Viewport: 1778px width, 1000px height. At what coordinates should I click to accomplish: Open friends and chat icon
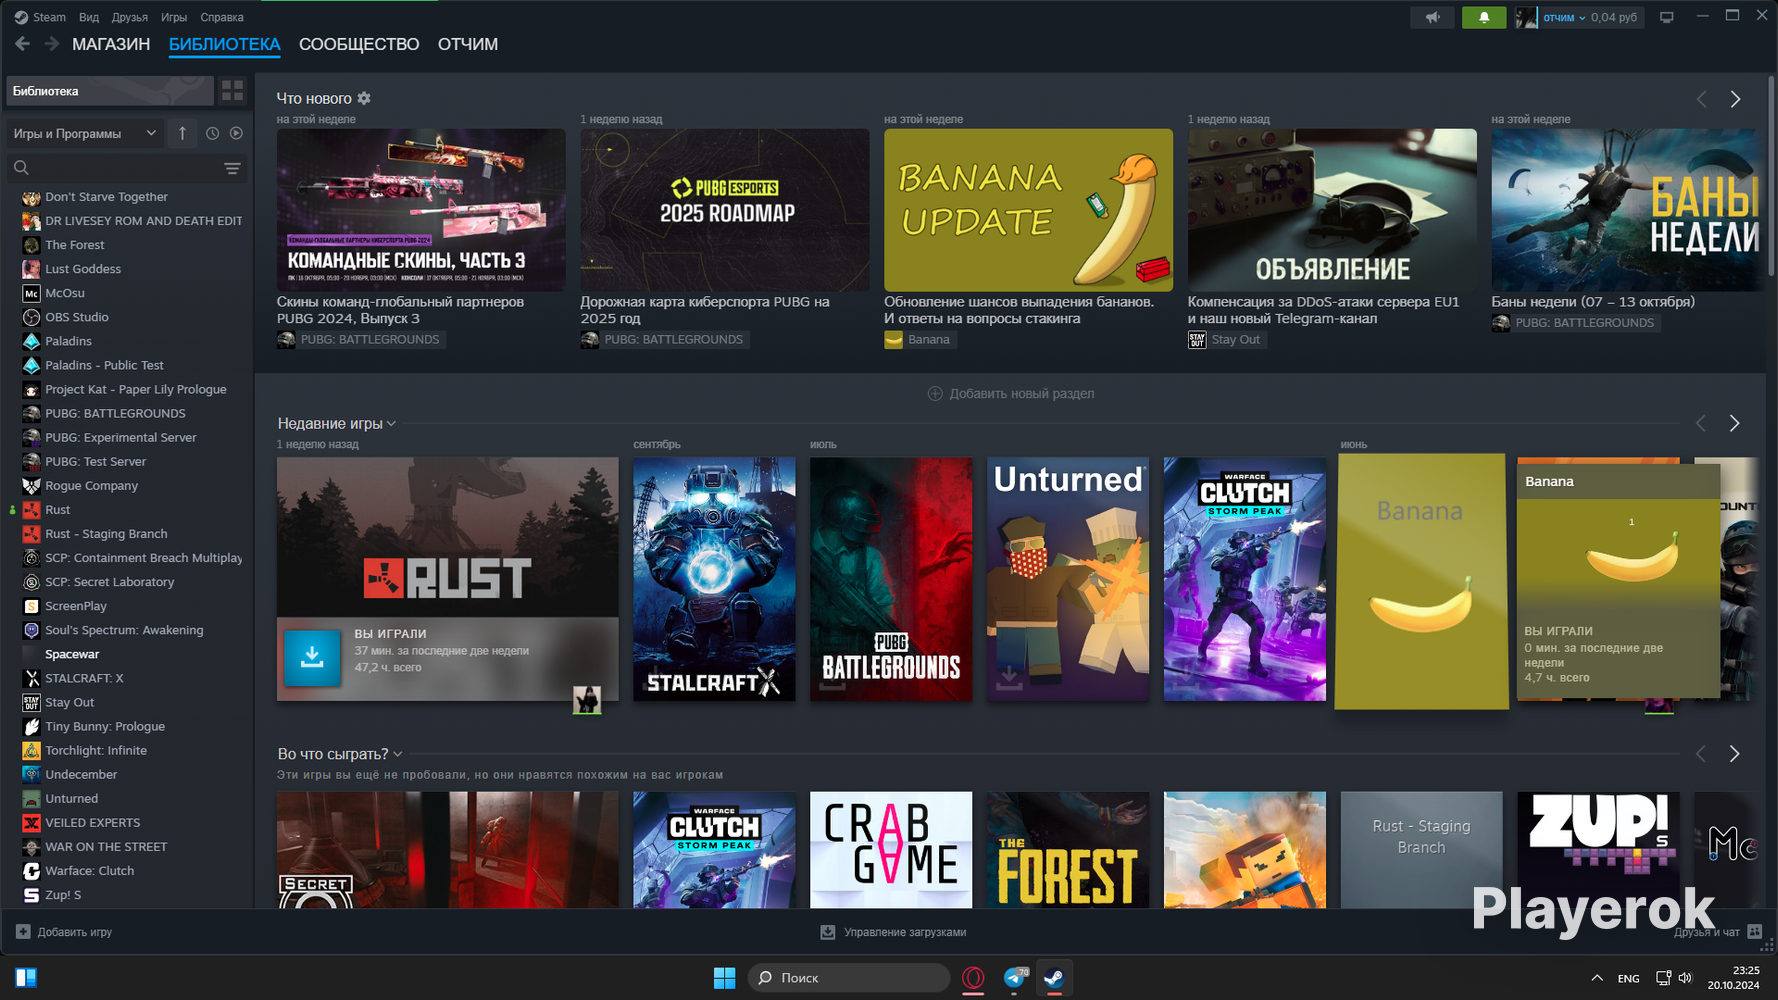[x=1754, y=932]
